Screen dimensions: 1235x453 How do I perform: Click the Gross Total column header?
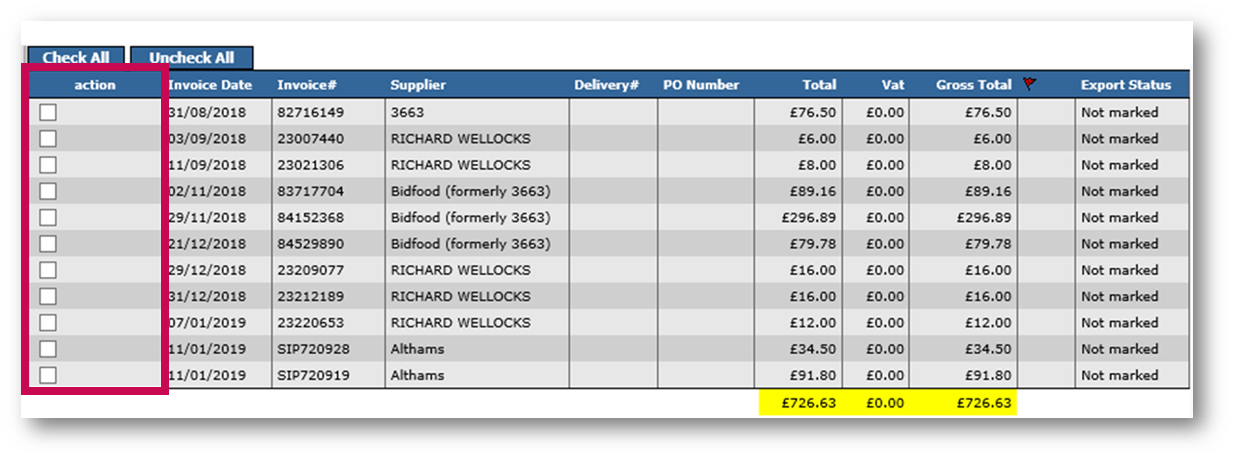tap(973, 85)
